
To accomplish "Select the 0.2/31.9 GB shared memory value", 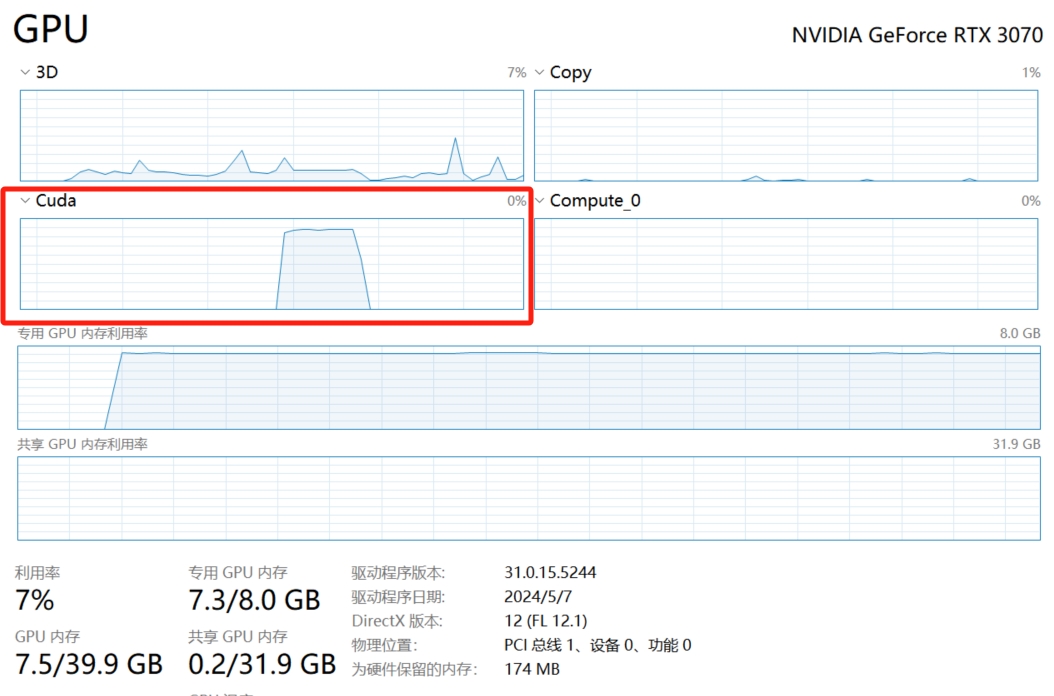I will (x=262, y=664).
